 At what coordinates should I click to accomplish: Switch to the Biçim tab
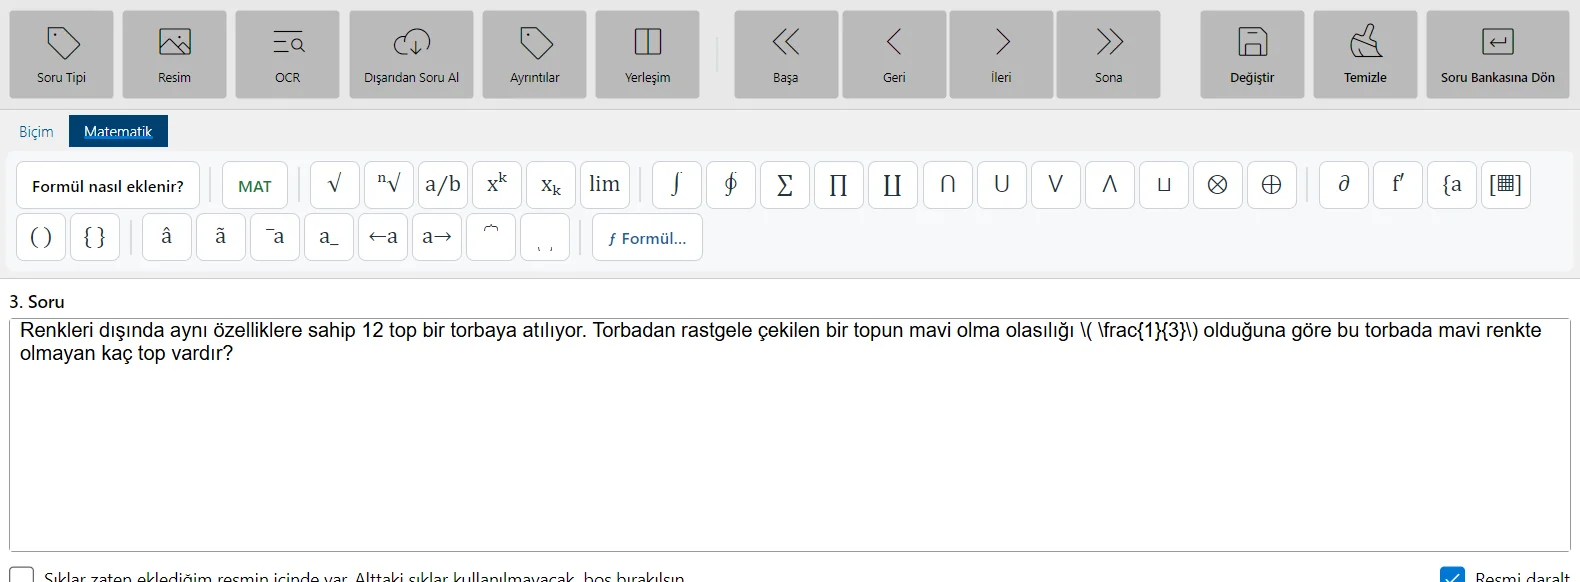36,131
